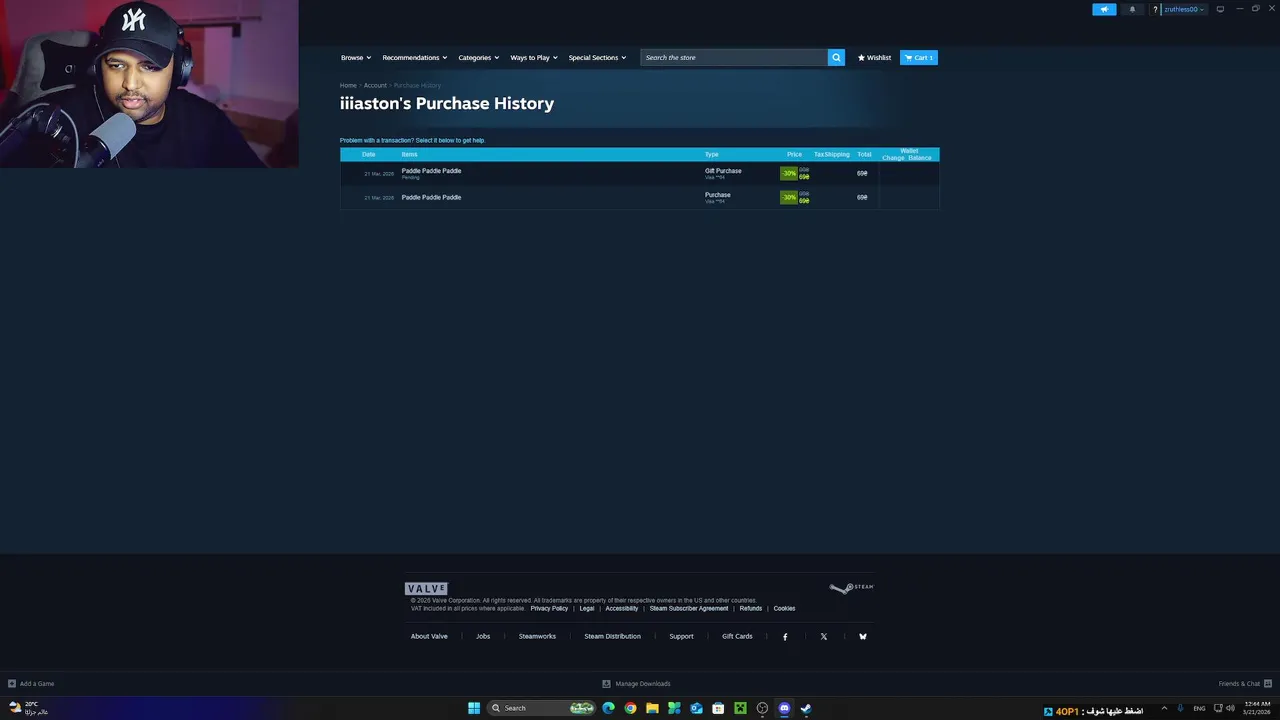The width and height of the screenshot is (1280, 720).
Task: Open the Wishlist button
Action: tap(874, 57)
